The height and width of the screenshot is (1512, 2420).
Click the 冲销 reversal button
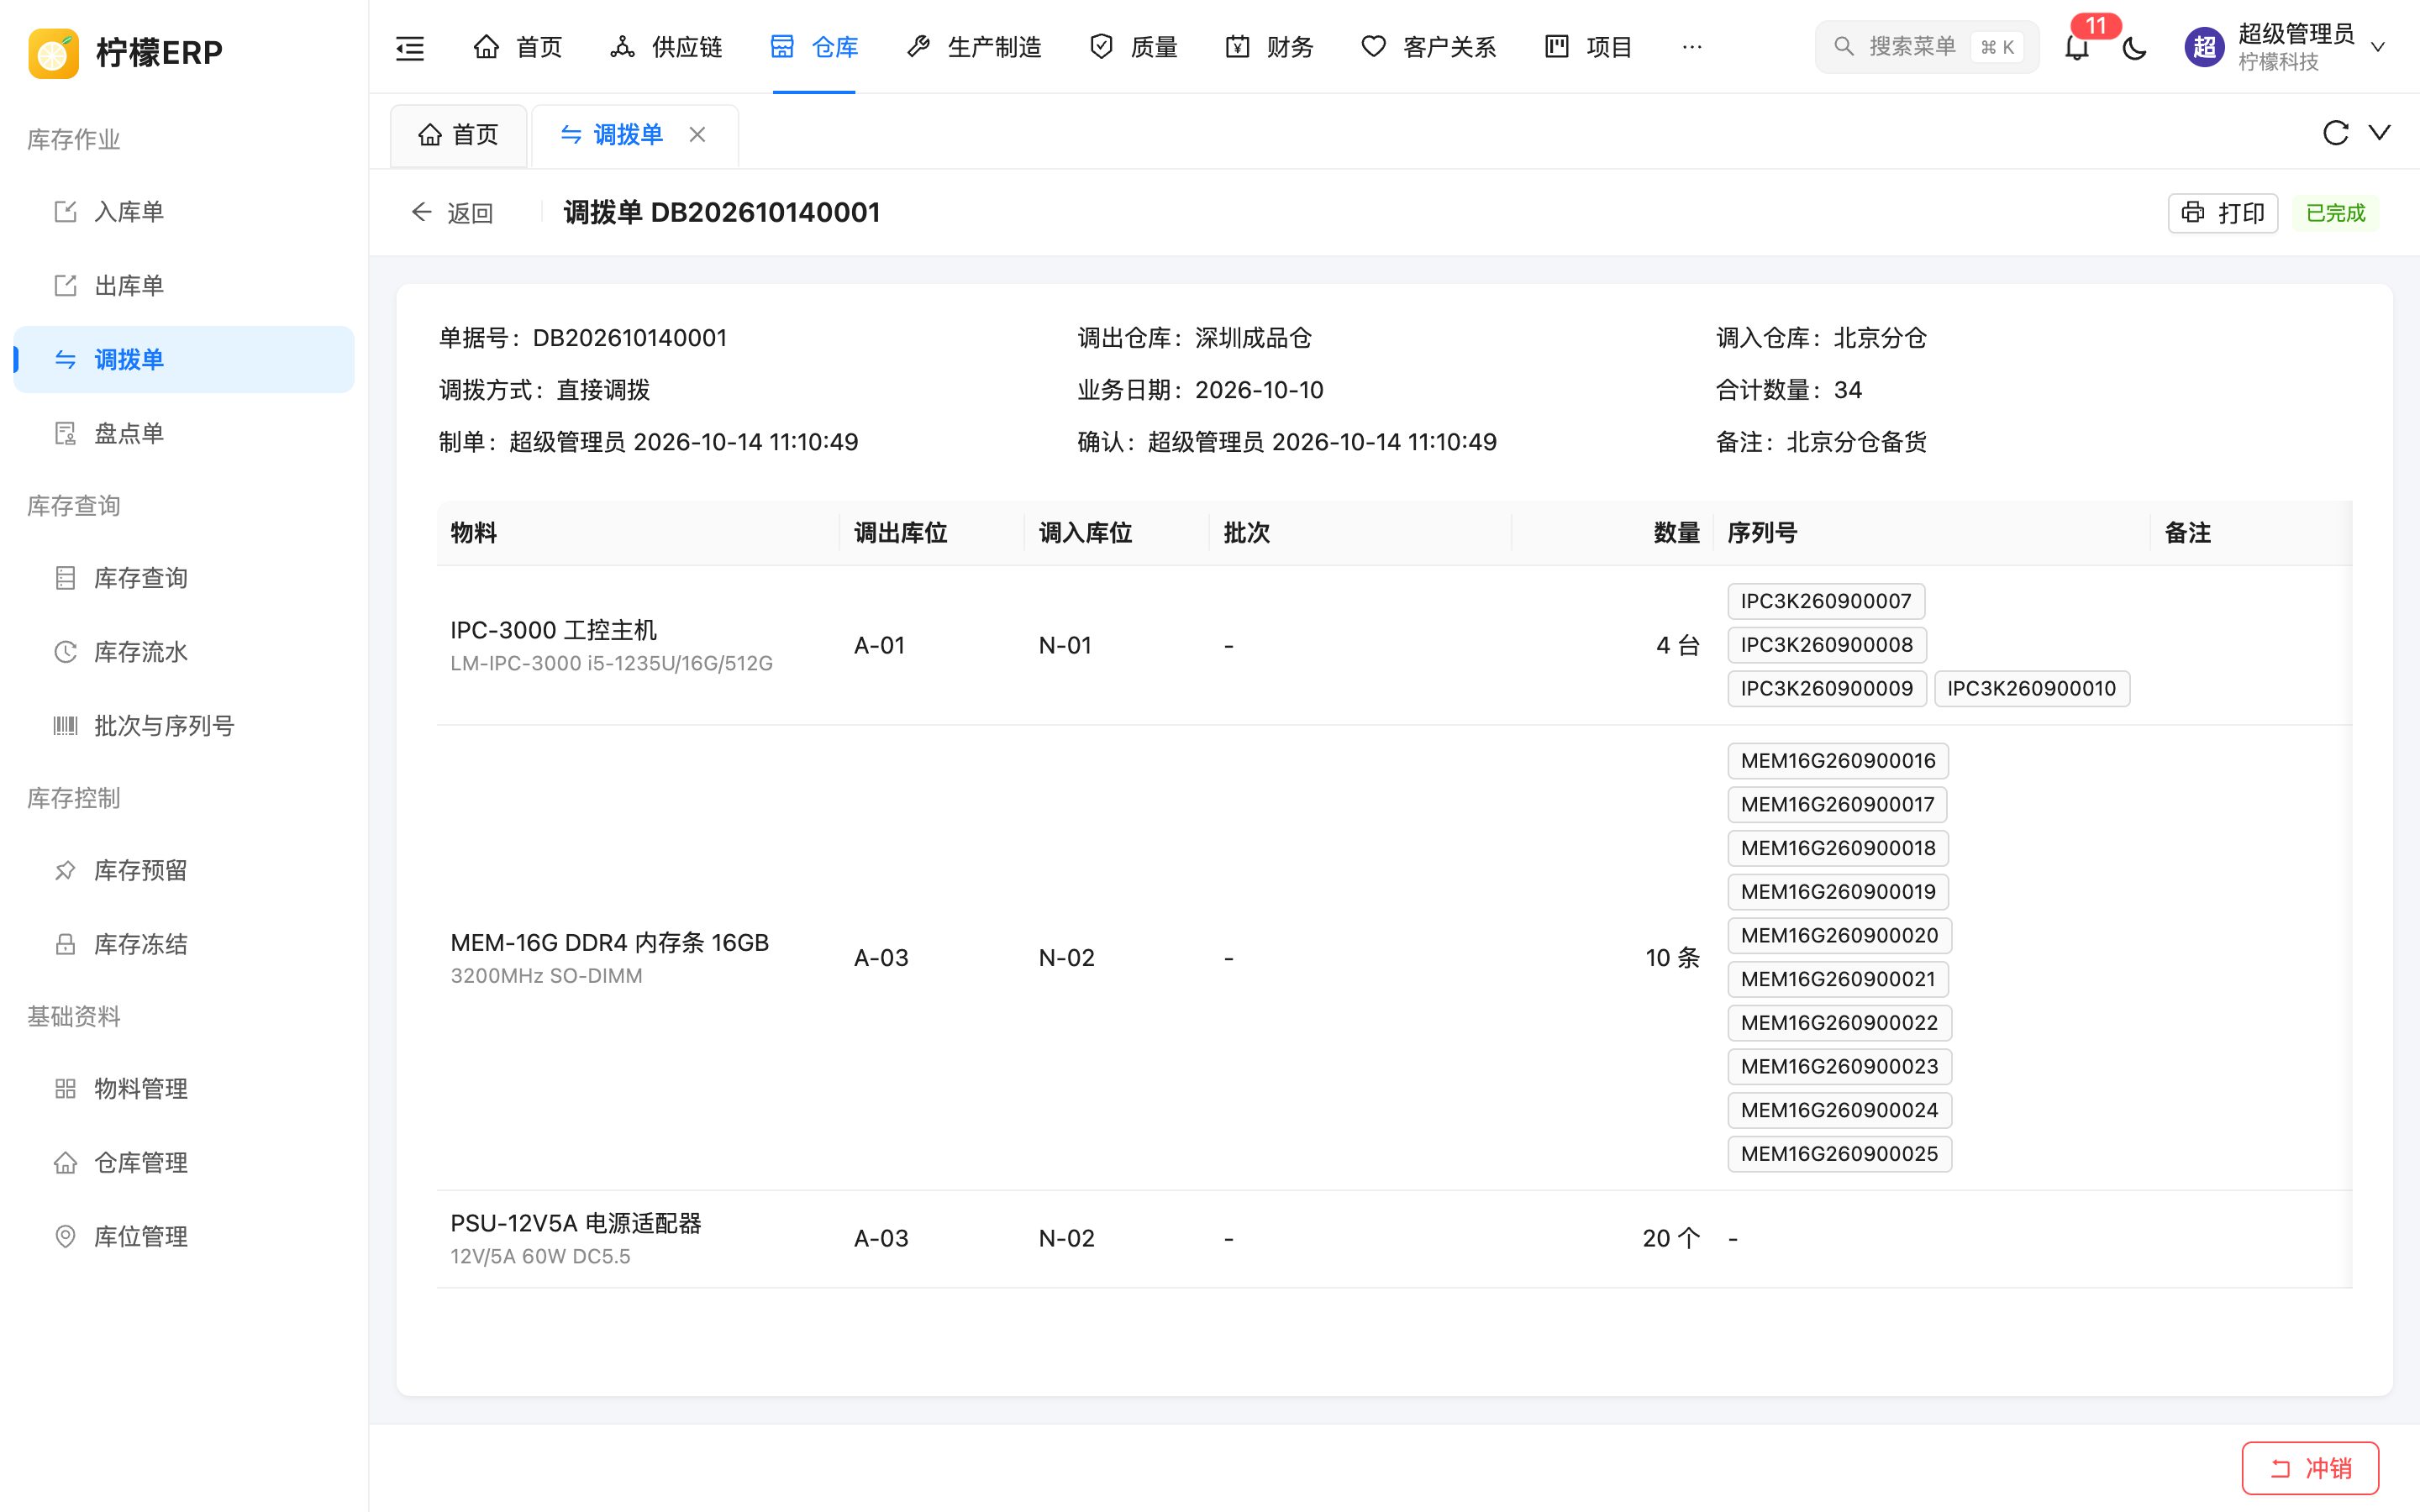[x=2310, y=1468]
